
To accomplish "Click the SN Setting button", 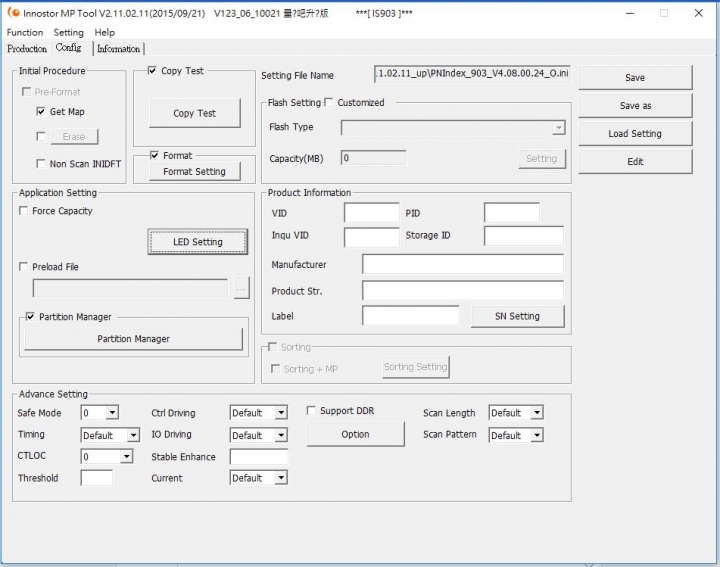I will [518, 316].
